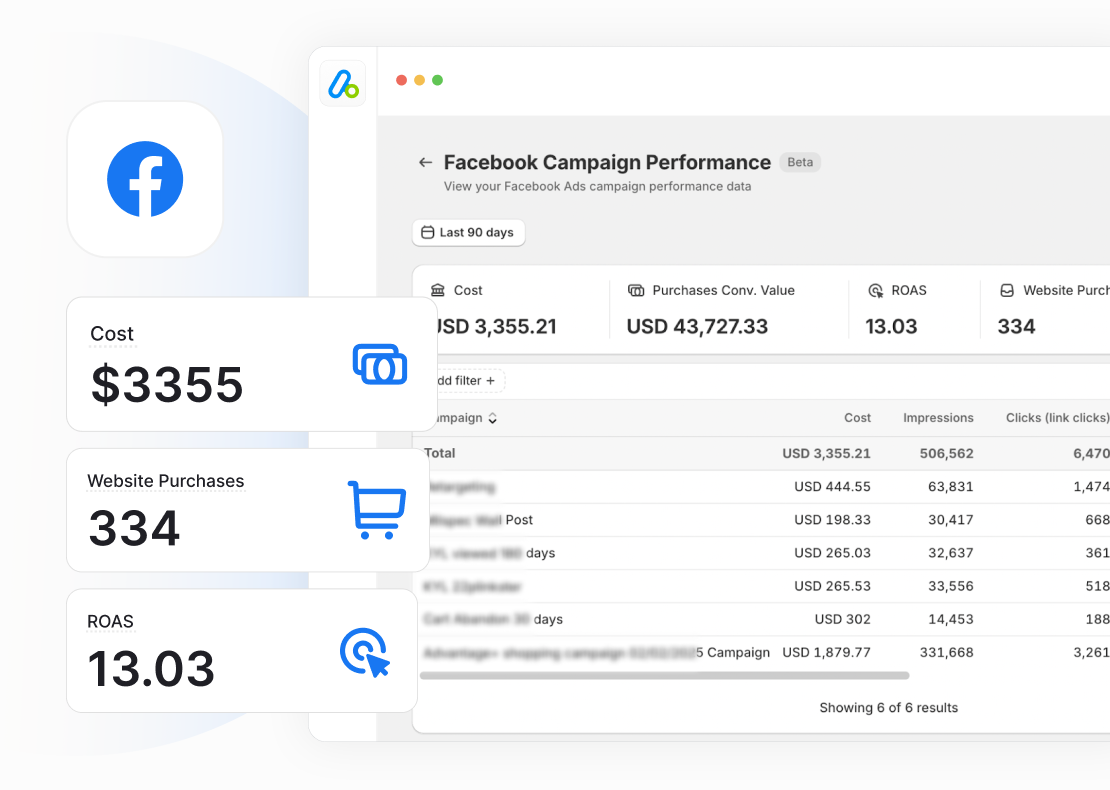
Task: Sort by Clicks (link clicks) column
Action: coord(1056,418)
